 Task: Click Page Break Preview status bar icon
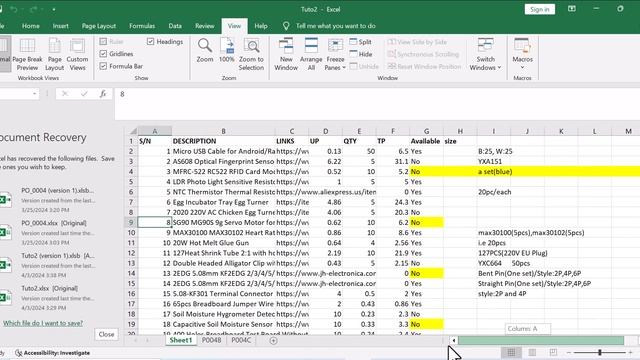(x=553, y=352)
